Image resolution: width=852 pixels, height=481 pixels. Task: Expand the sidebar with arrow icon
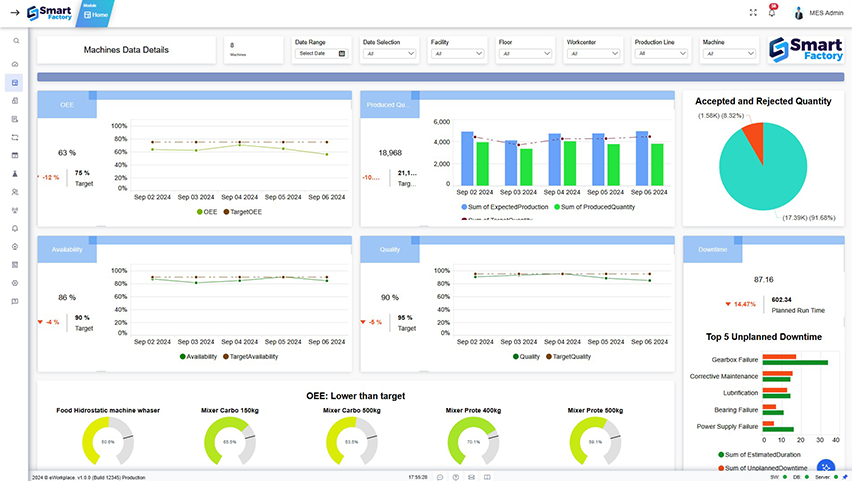pyautogui.click(x=15, y=13)
